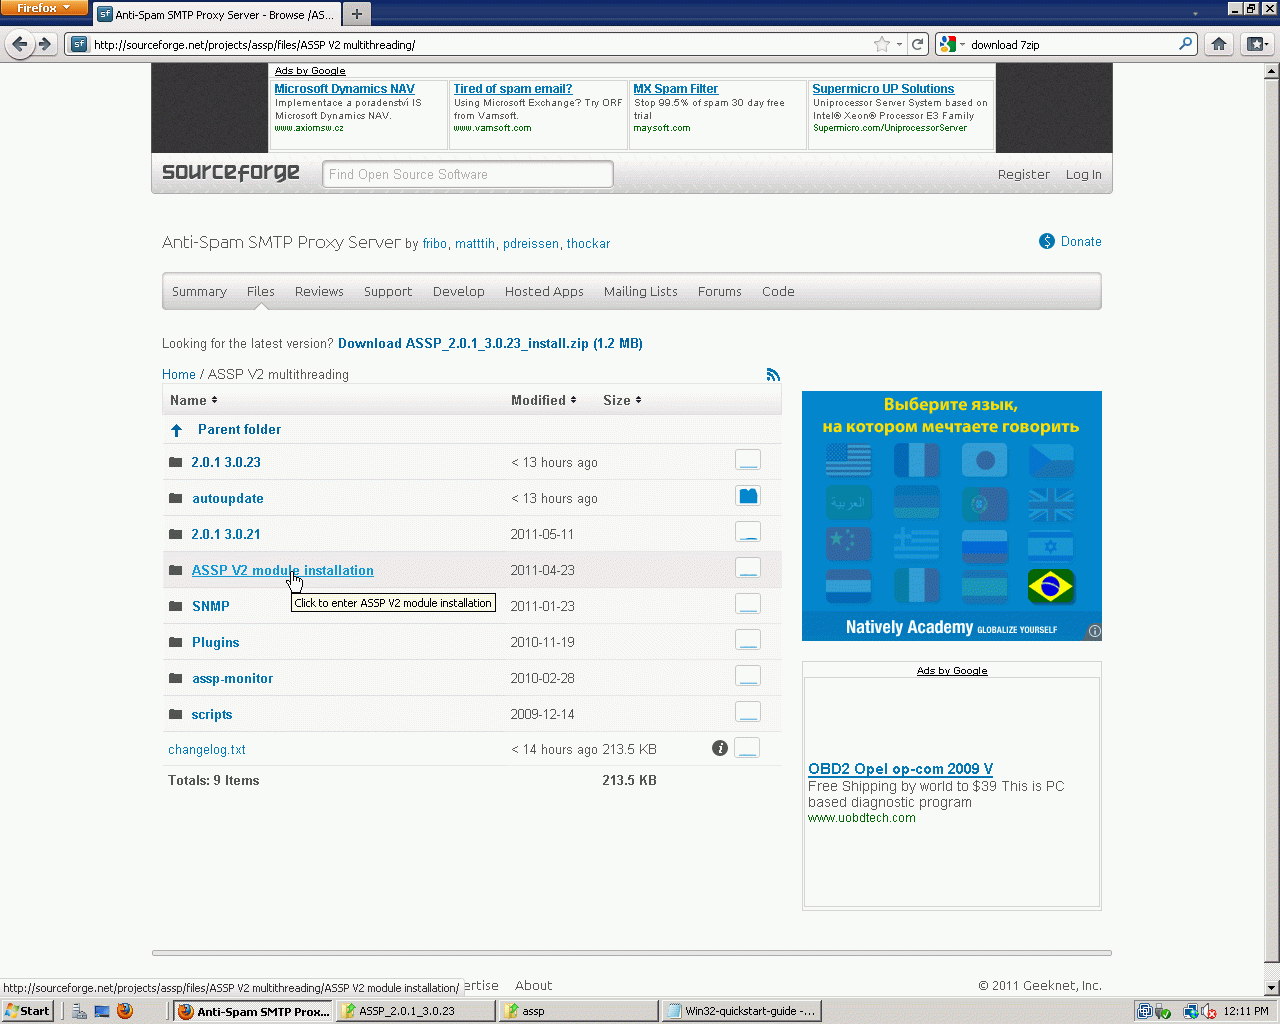Screen dimensions: 1280x1024
Task: Download ASSP_2.0.1_3.0.23_install.zip latest version
Action: [x=490, y=343]
